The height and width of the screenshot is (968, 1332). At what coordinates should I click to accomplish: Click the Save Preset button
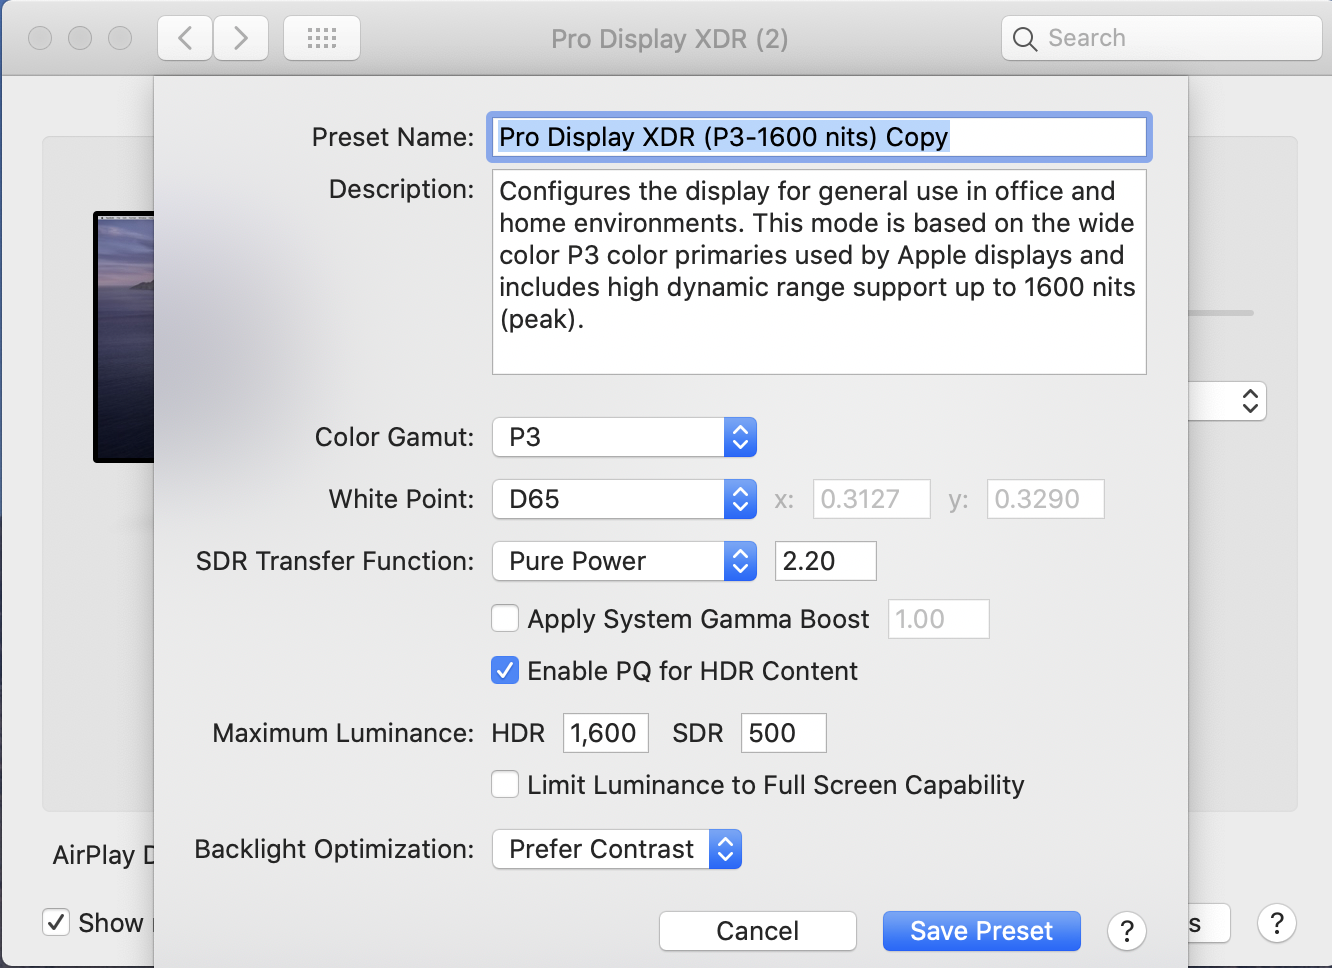tap(982, 931)
